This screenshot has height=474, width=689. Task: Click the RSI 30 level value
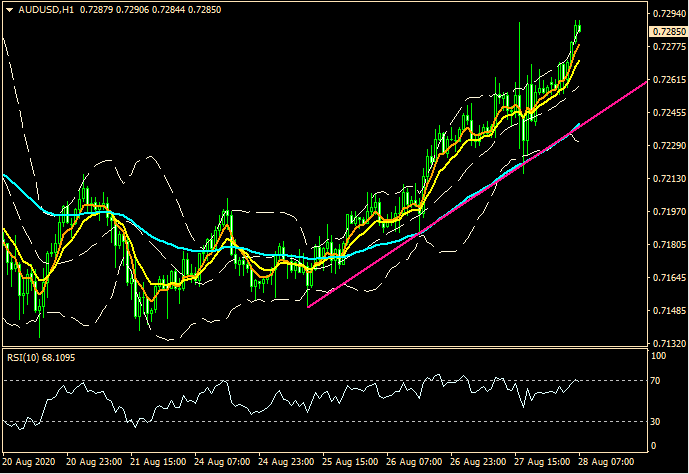click(x=657, y=421)
